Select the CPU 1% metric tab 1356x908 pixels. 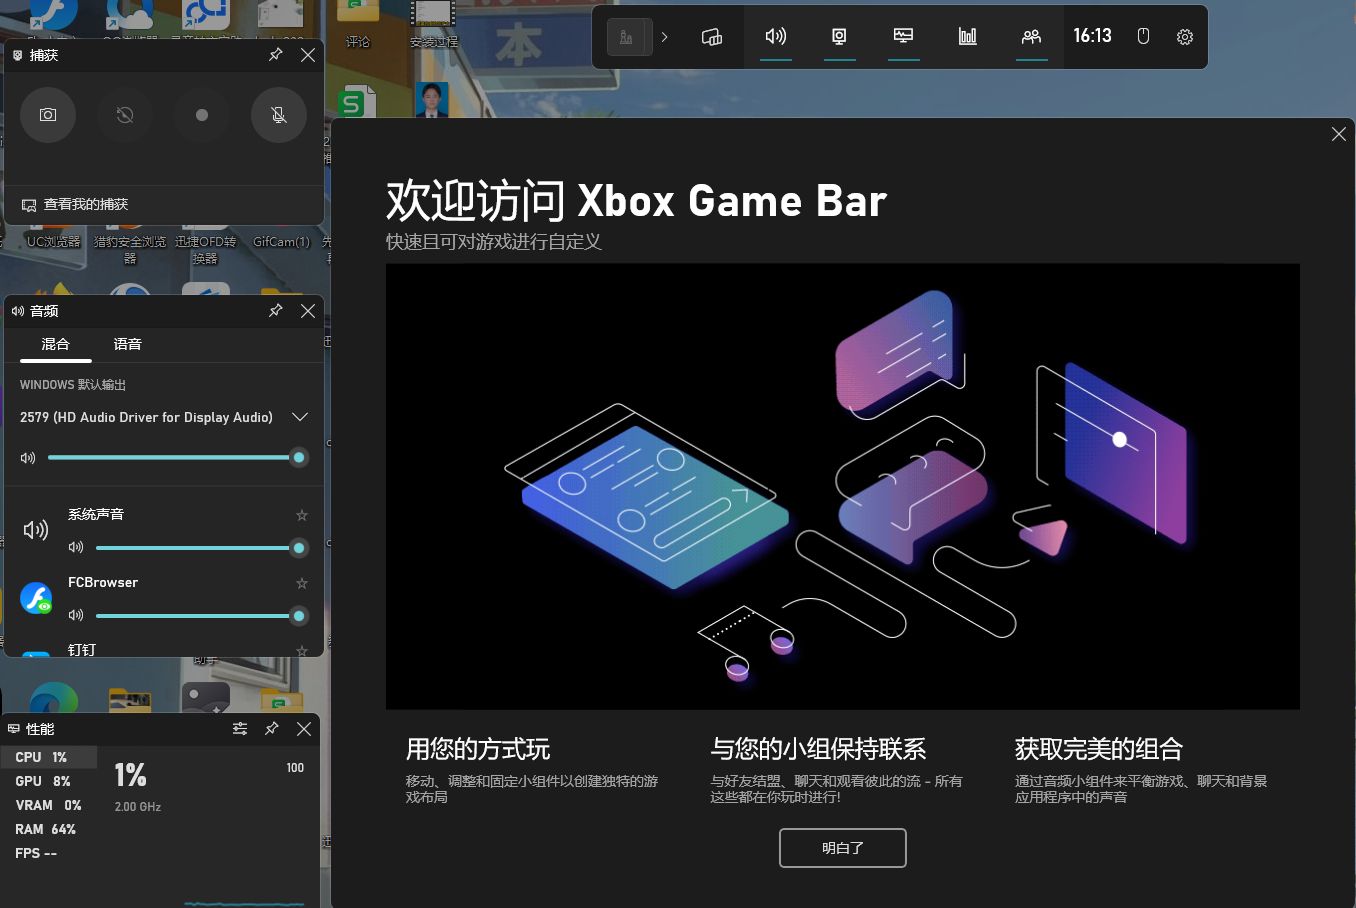click(x=49, y=757)
